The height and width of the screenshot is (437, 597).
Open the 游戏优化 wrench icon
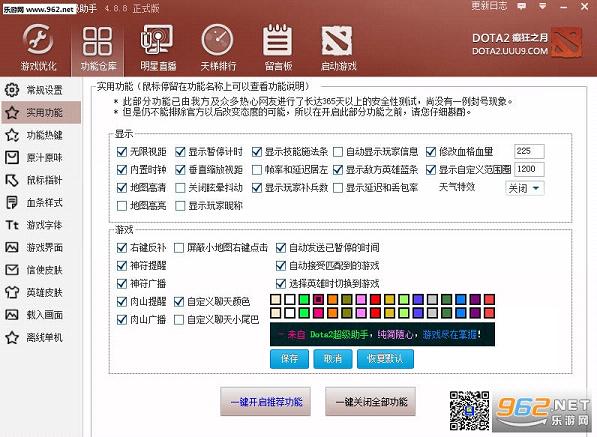click(38, 39)
